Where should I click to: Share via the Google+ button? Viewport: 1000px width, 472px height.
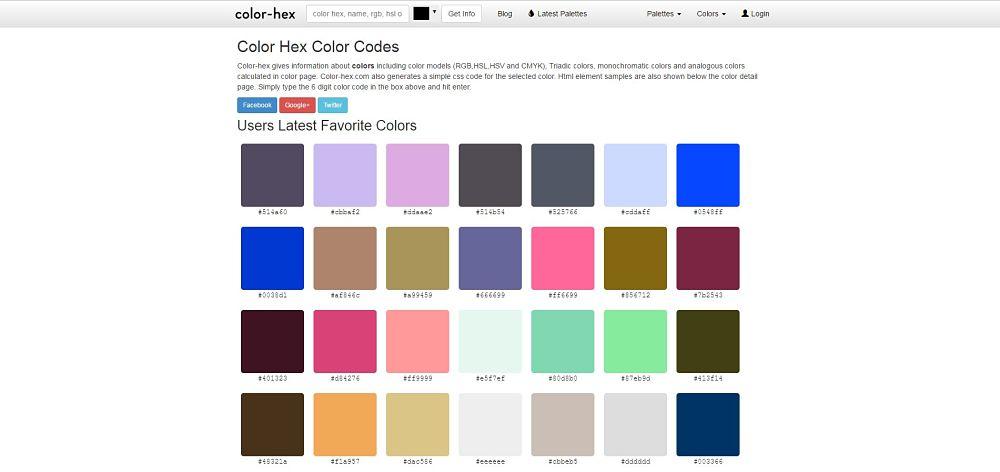(297, 105)
